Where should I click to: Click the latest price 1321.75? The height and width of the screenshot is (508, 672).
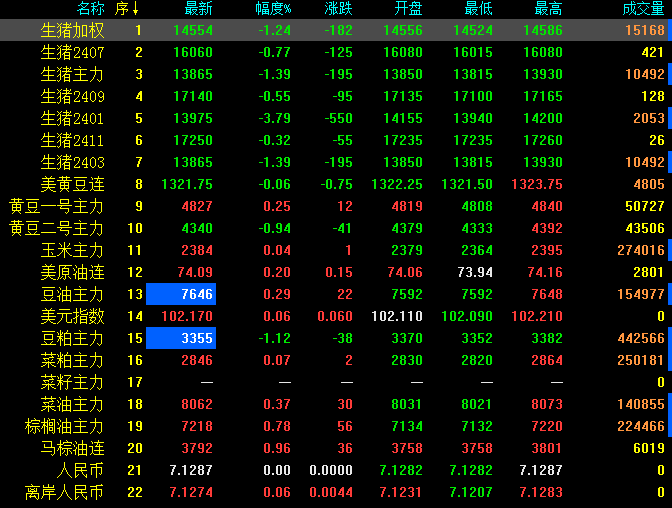pyautogui.click(x=187, y=184)
